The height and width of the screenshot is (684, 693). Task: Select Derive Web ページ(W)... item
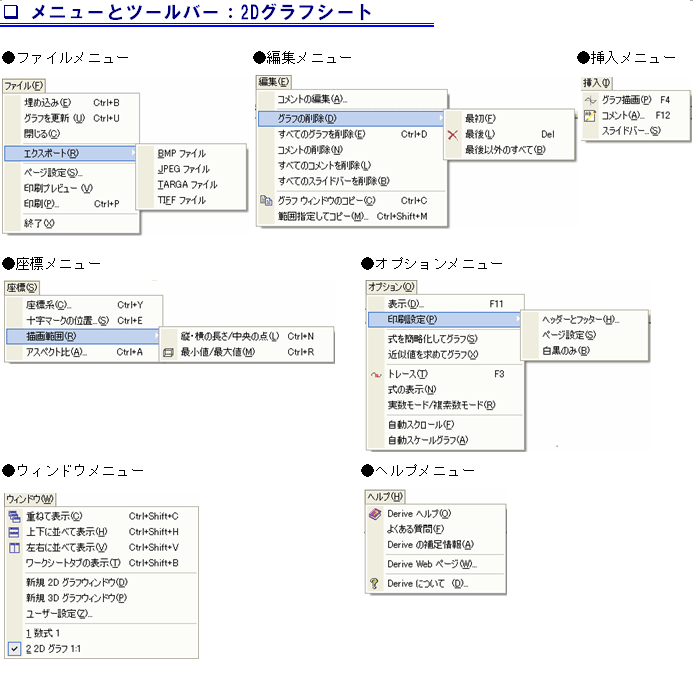click(x=436, y=564)
